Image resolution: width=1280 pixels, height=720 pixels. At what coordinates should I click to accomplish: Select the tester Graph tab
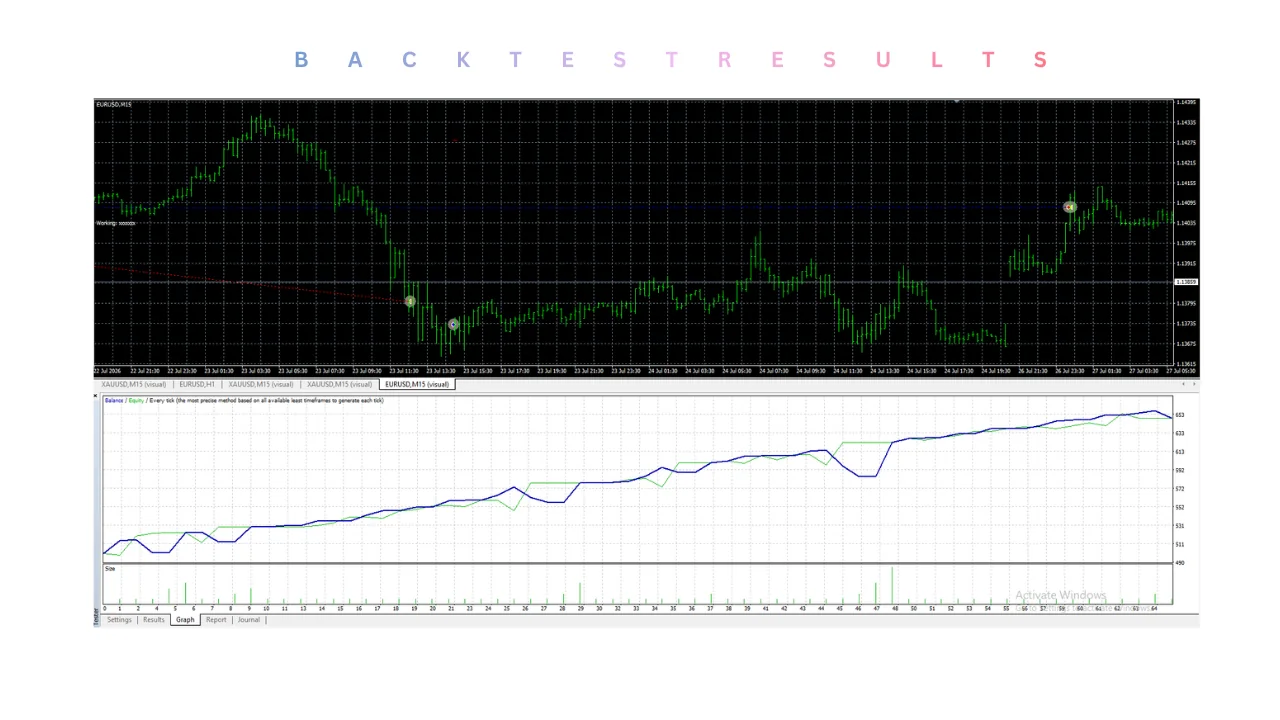pyautogui.click(x=185, y=620)
